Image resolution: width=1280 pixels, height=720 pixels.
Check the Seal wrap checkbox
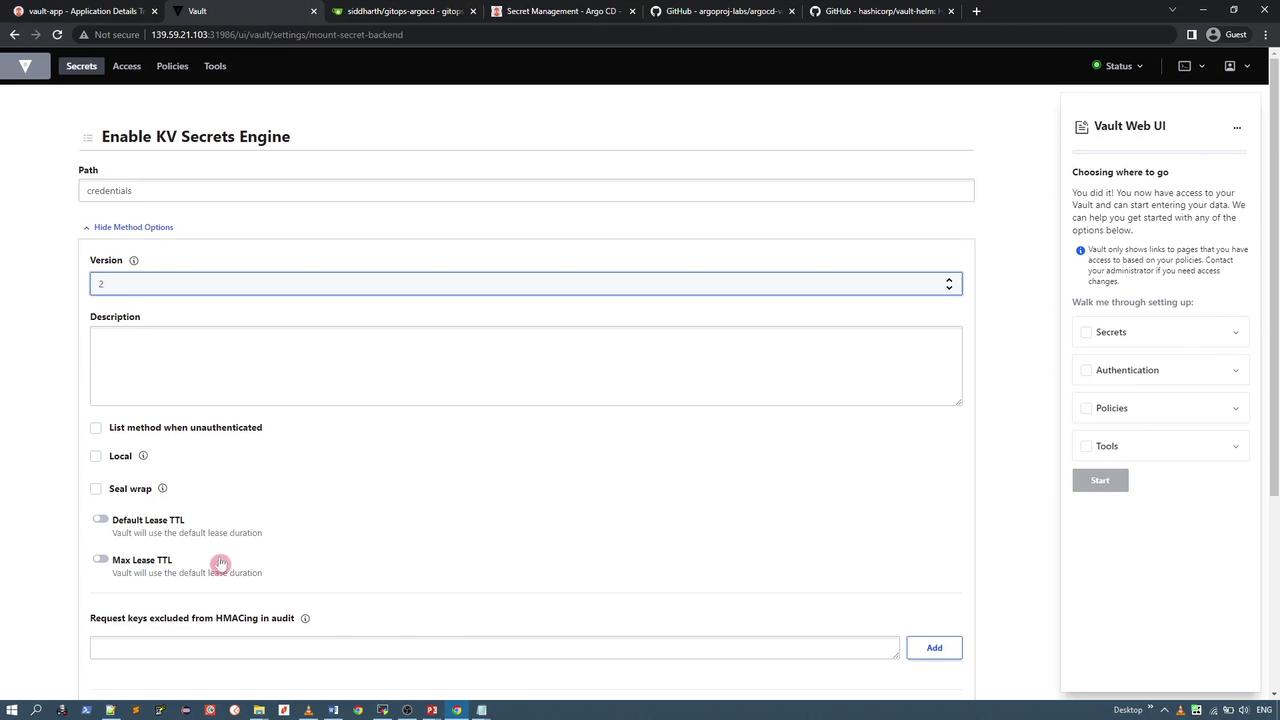[96, 489]
